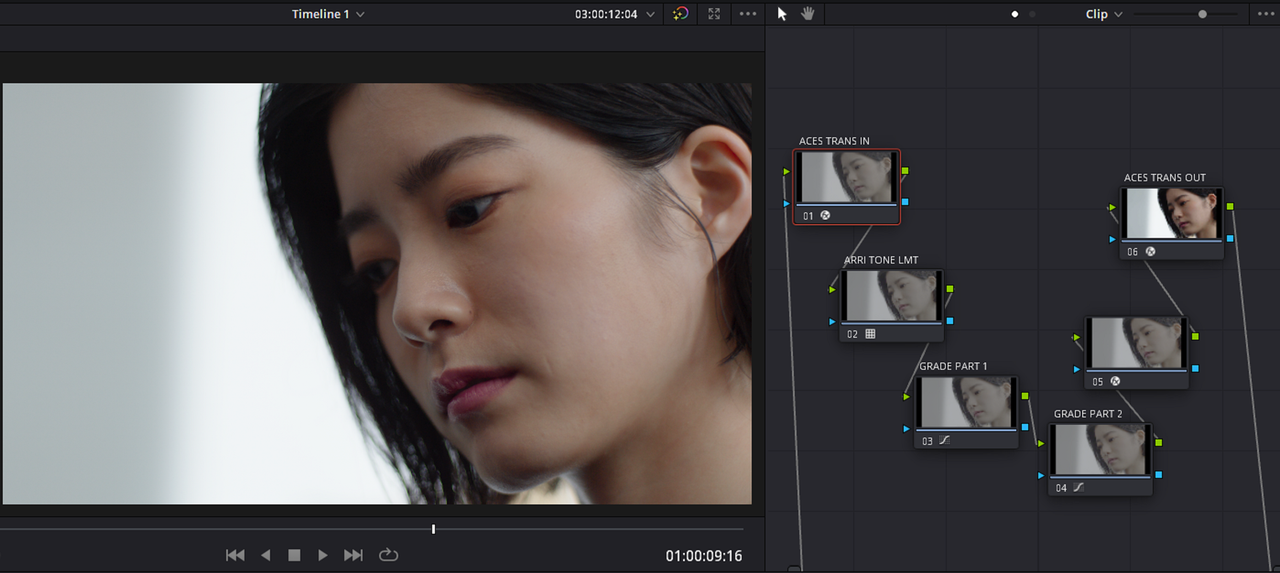The width and height of the screenshot is (1280, 573).
Task: Click node 01 blue key output
Action: click(x=905, y=202)
